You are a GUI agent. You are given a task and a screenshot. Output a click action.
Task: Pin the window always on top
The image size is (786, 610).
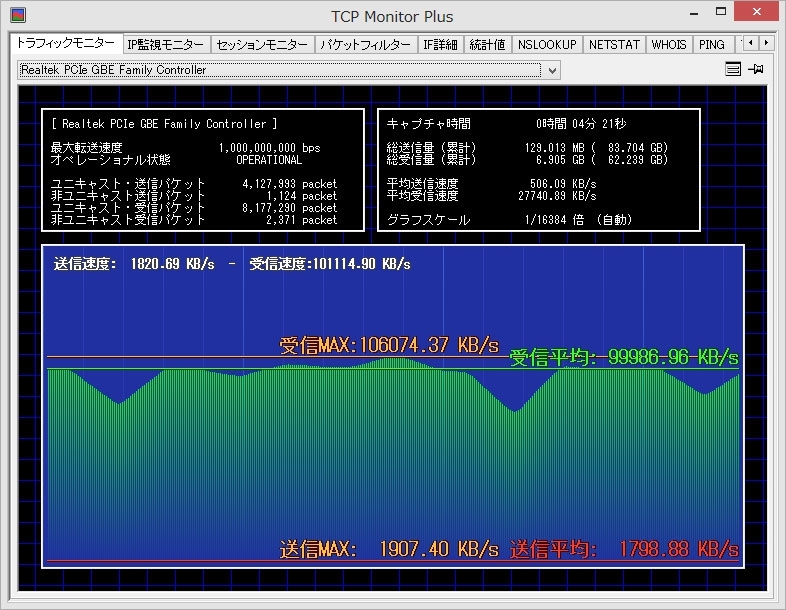click(756, 69)
